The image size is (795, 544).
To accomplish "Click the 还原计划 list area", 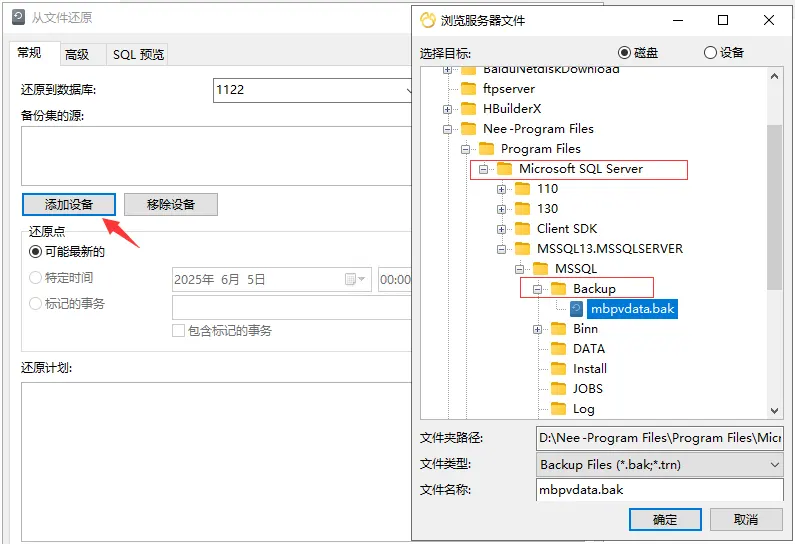I will coord(217,461).
